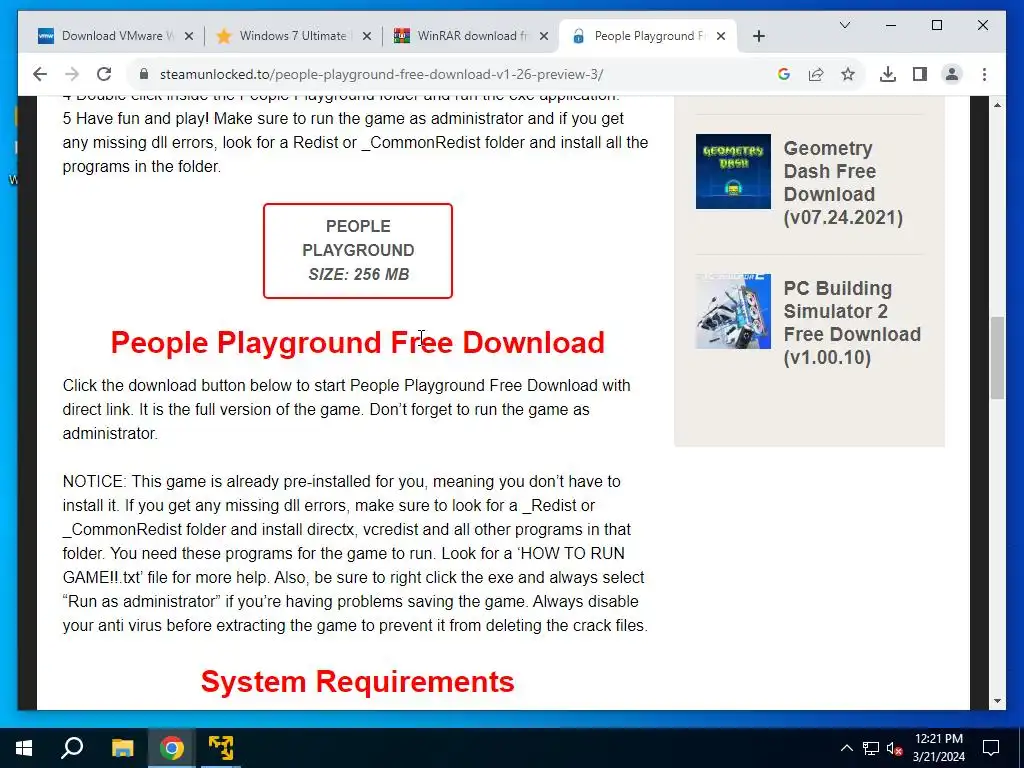
Task: Close the People Playground tab
Action: point(721,37)
